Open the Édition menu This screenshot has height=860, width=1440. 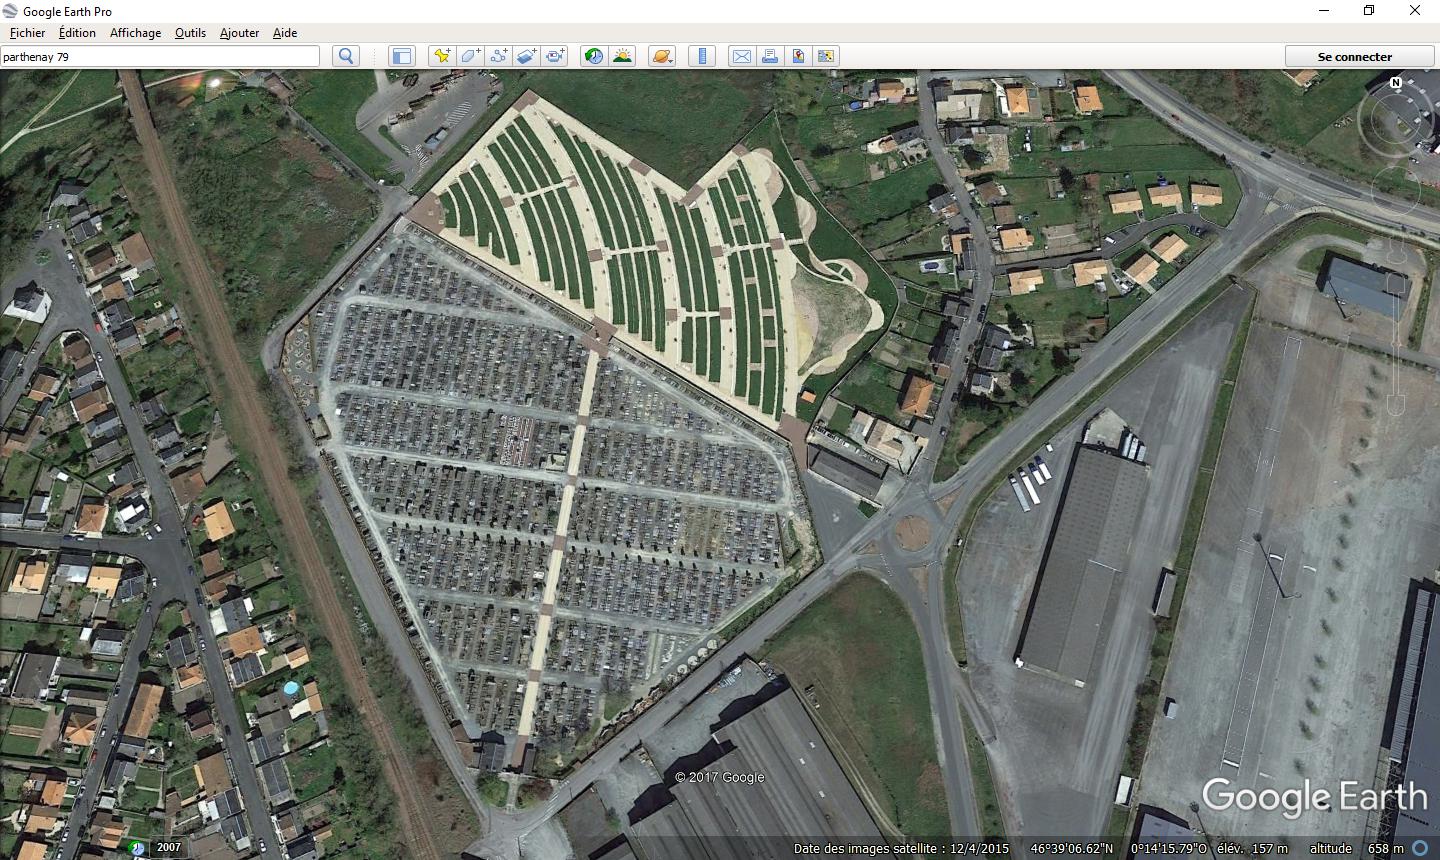click(x=77, y=33)
